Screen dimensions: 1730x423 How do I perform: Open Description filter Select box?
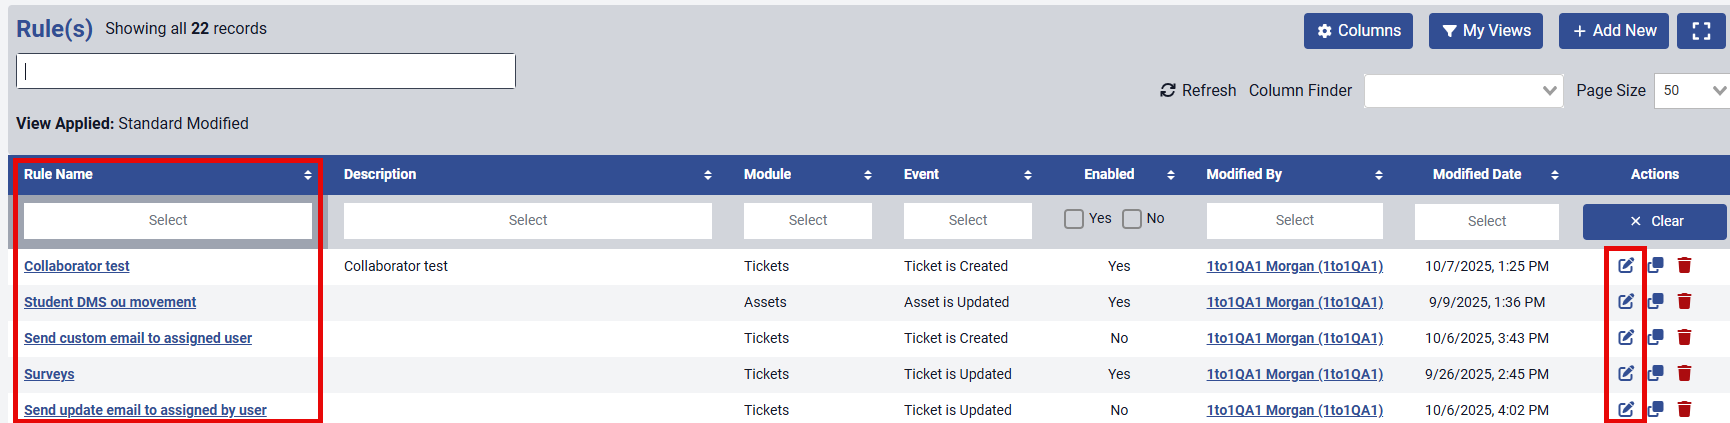528,221
